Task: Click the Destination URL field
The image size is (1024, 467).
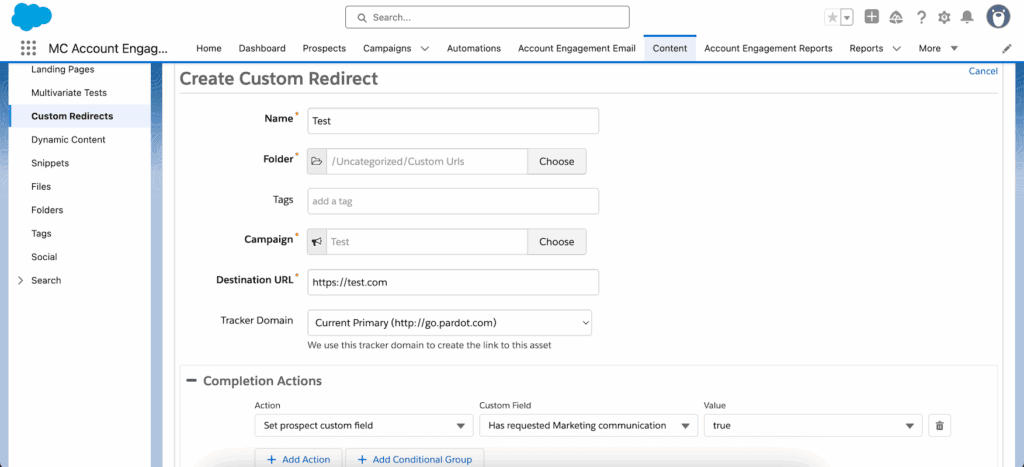Action: [x=453, y=282]
